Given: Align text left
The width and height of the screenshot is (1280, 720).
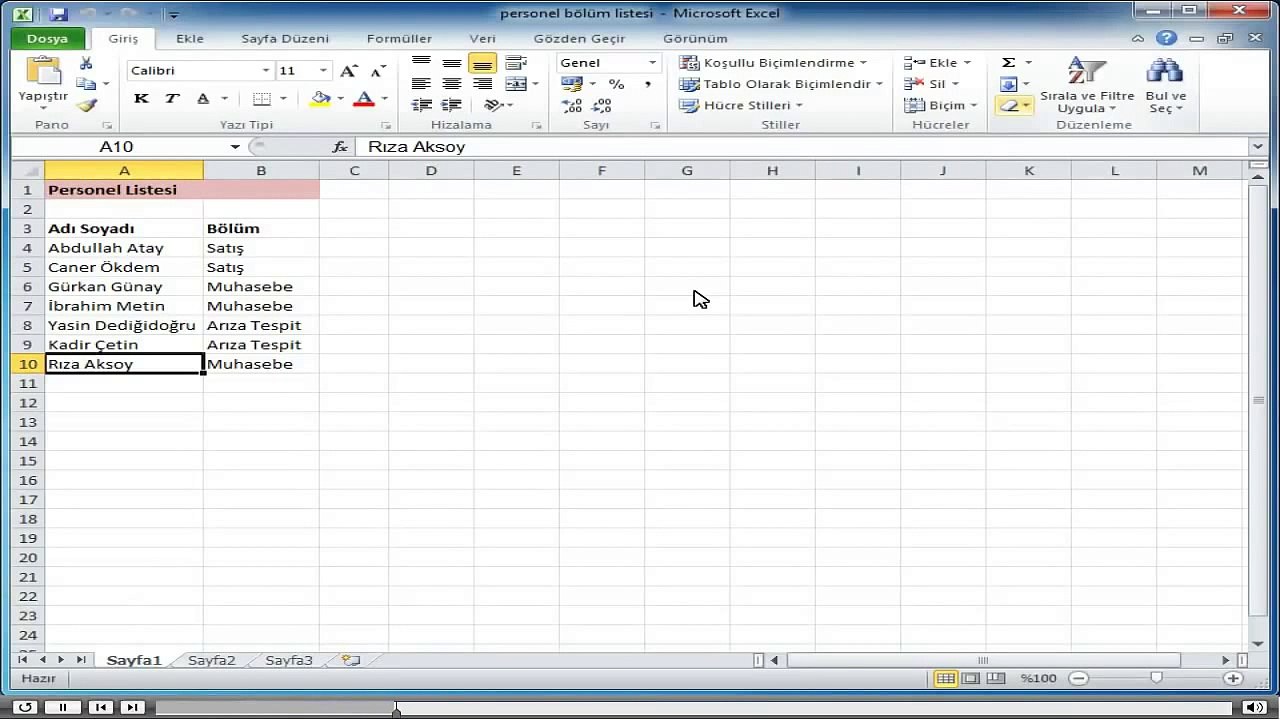Looking at the screenshot, I should pos(421,84).
